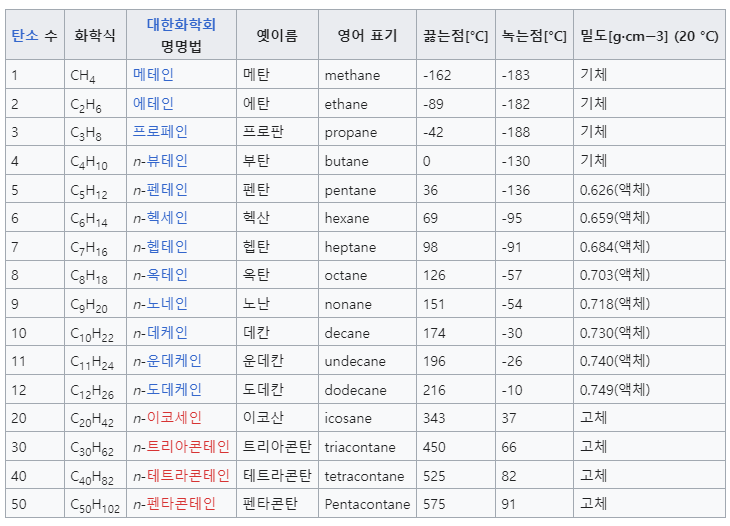Open the red 이코세인 link

tap(174, 418)
